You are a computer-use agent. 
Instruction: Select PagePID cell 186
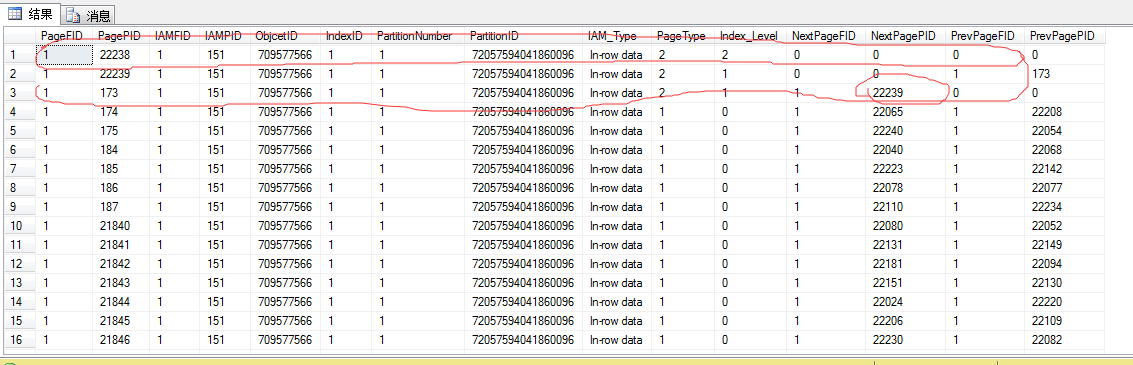pos(121,188)
